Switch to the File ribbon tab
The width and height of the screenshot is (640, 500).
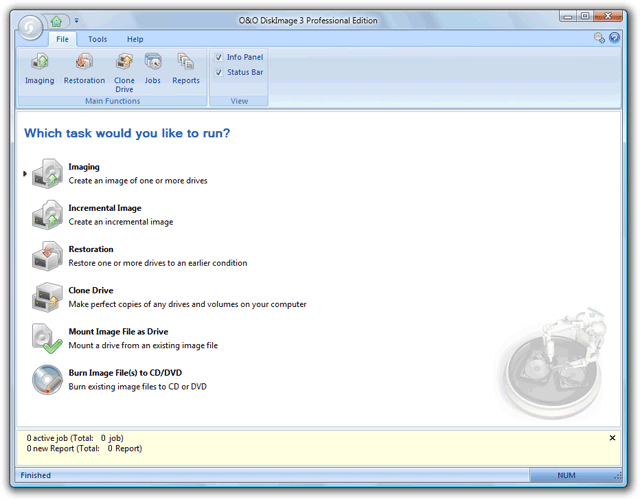(62, 39)
